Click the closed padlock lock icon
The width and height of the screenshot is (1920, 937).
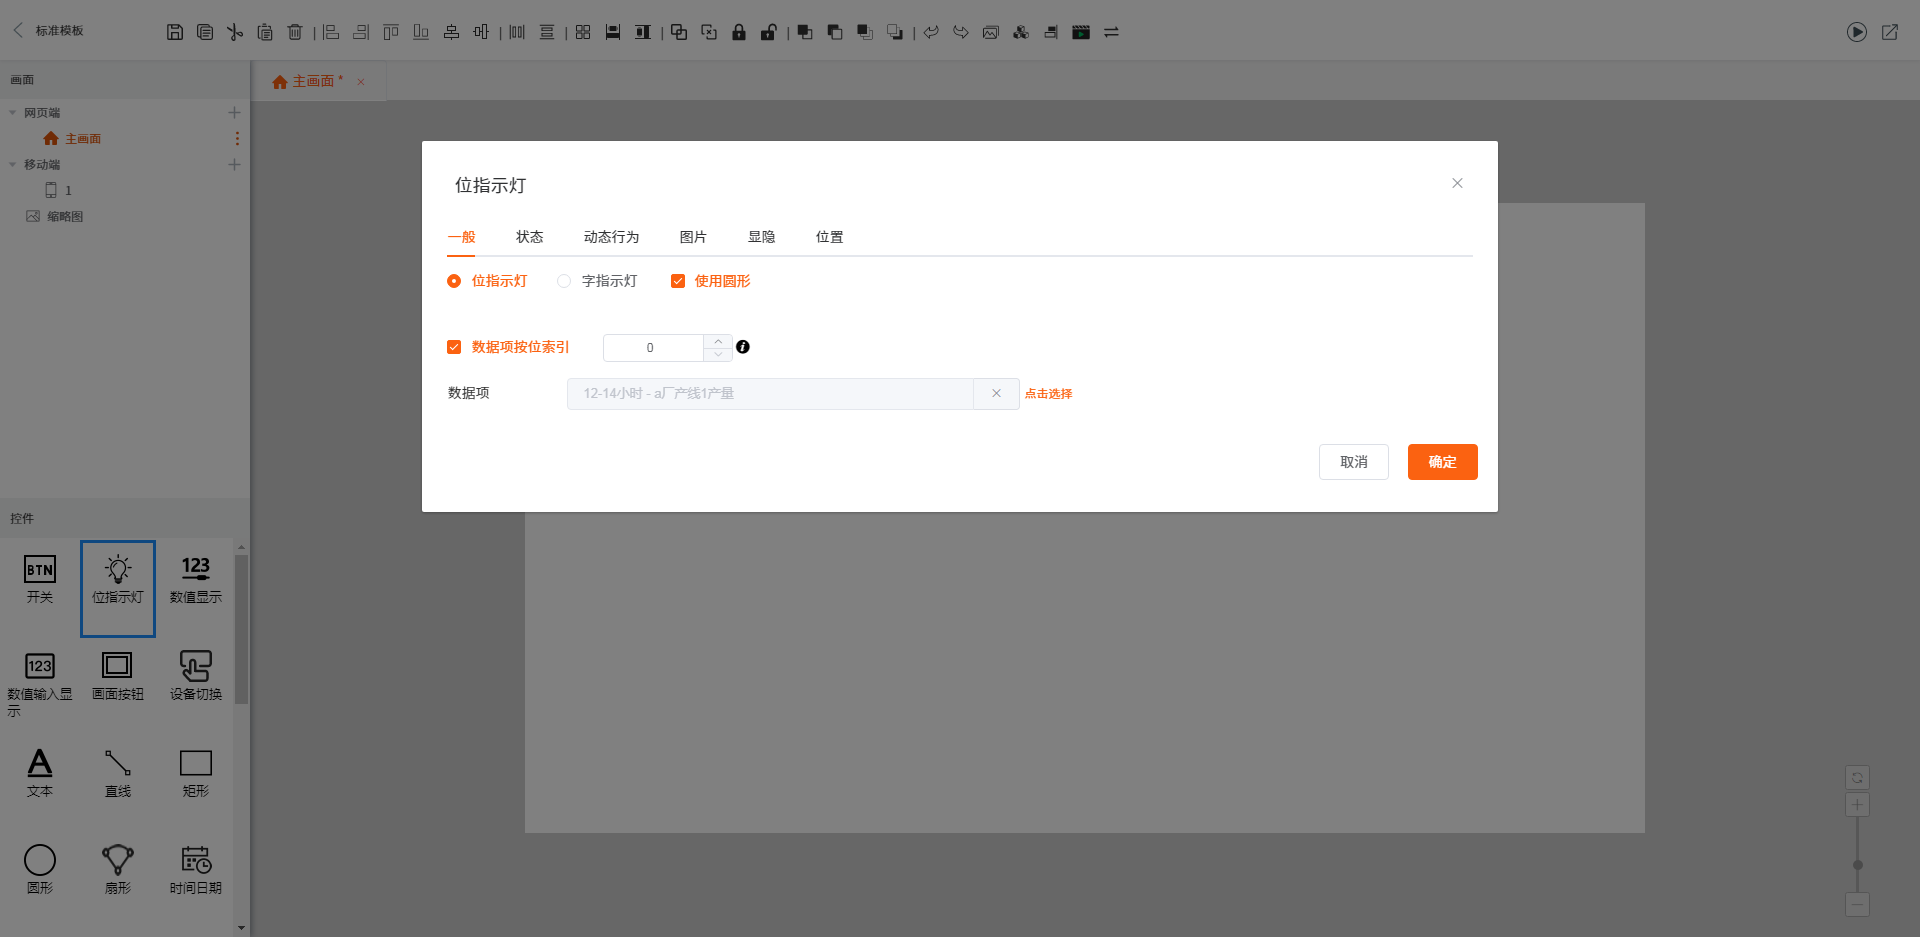pos(739,32)
